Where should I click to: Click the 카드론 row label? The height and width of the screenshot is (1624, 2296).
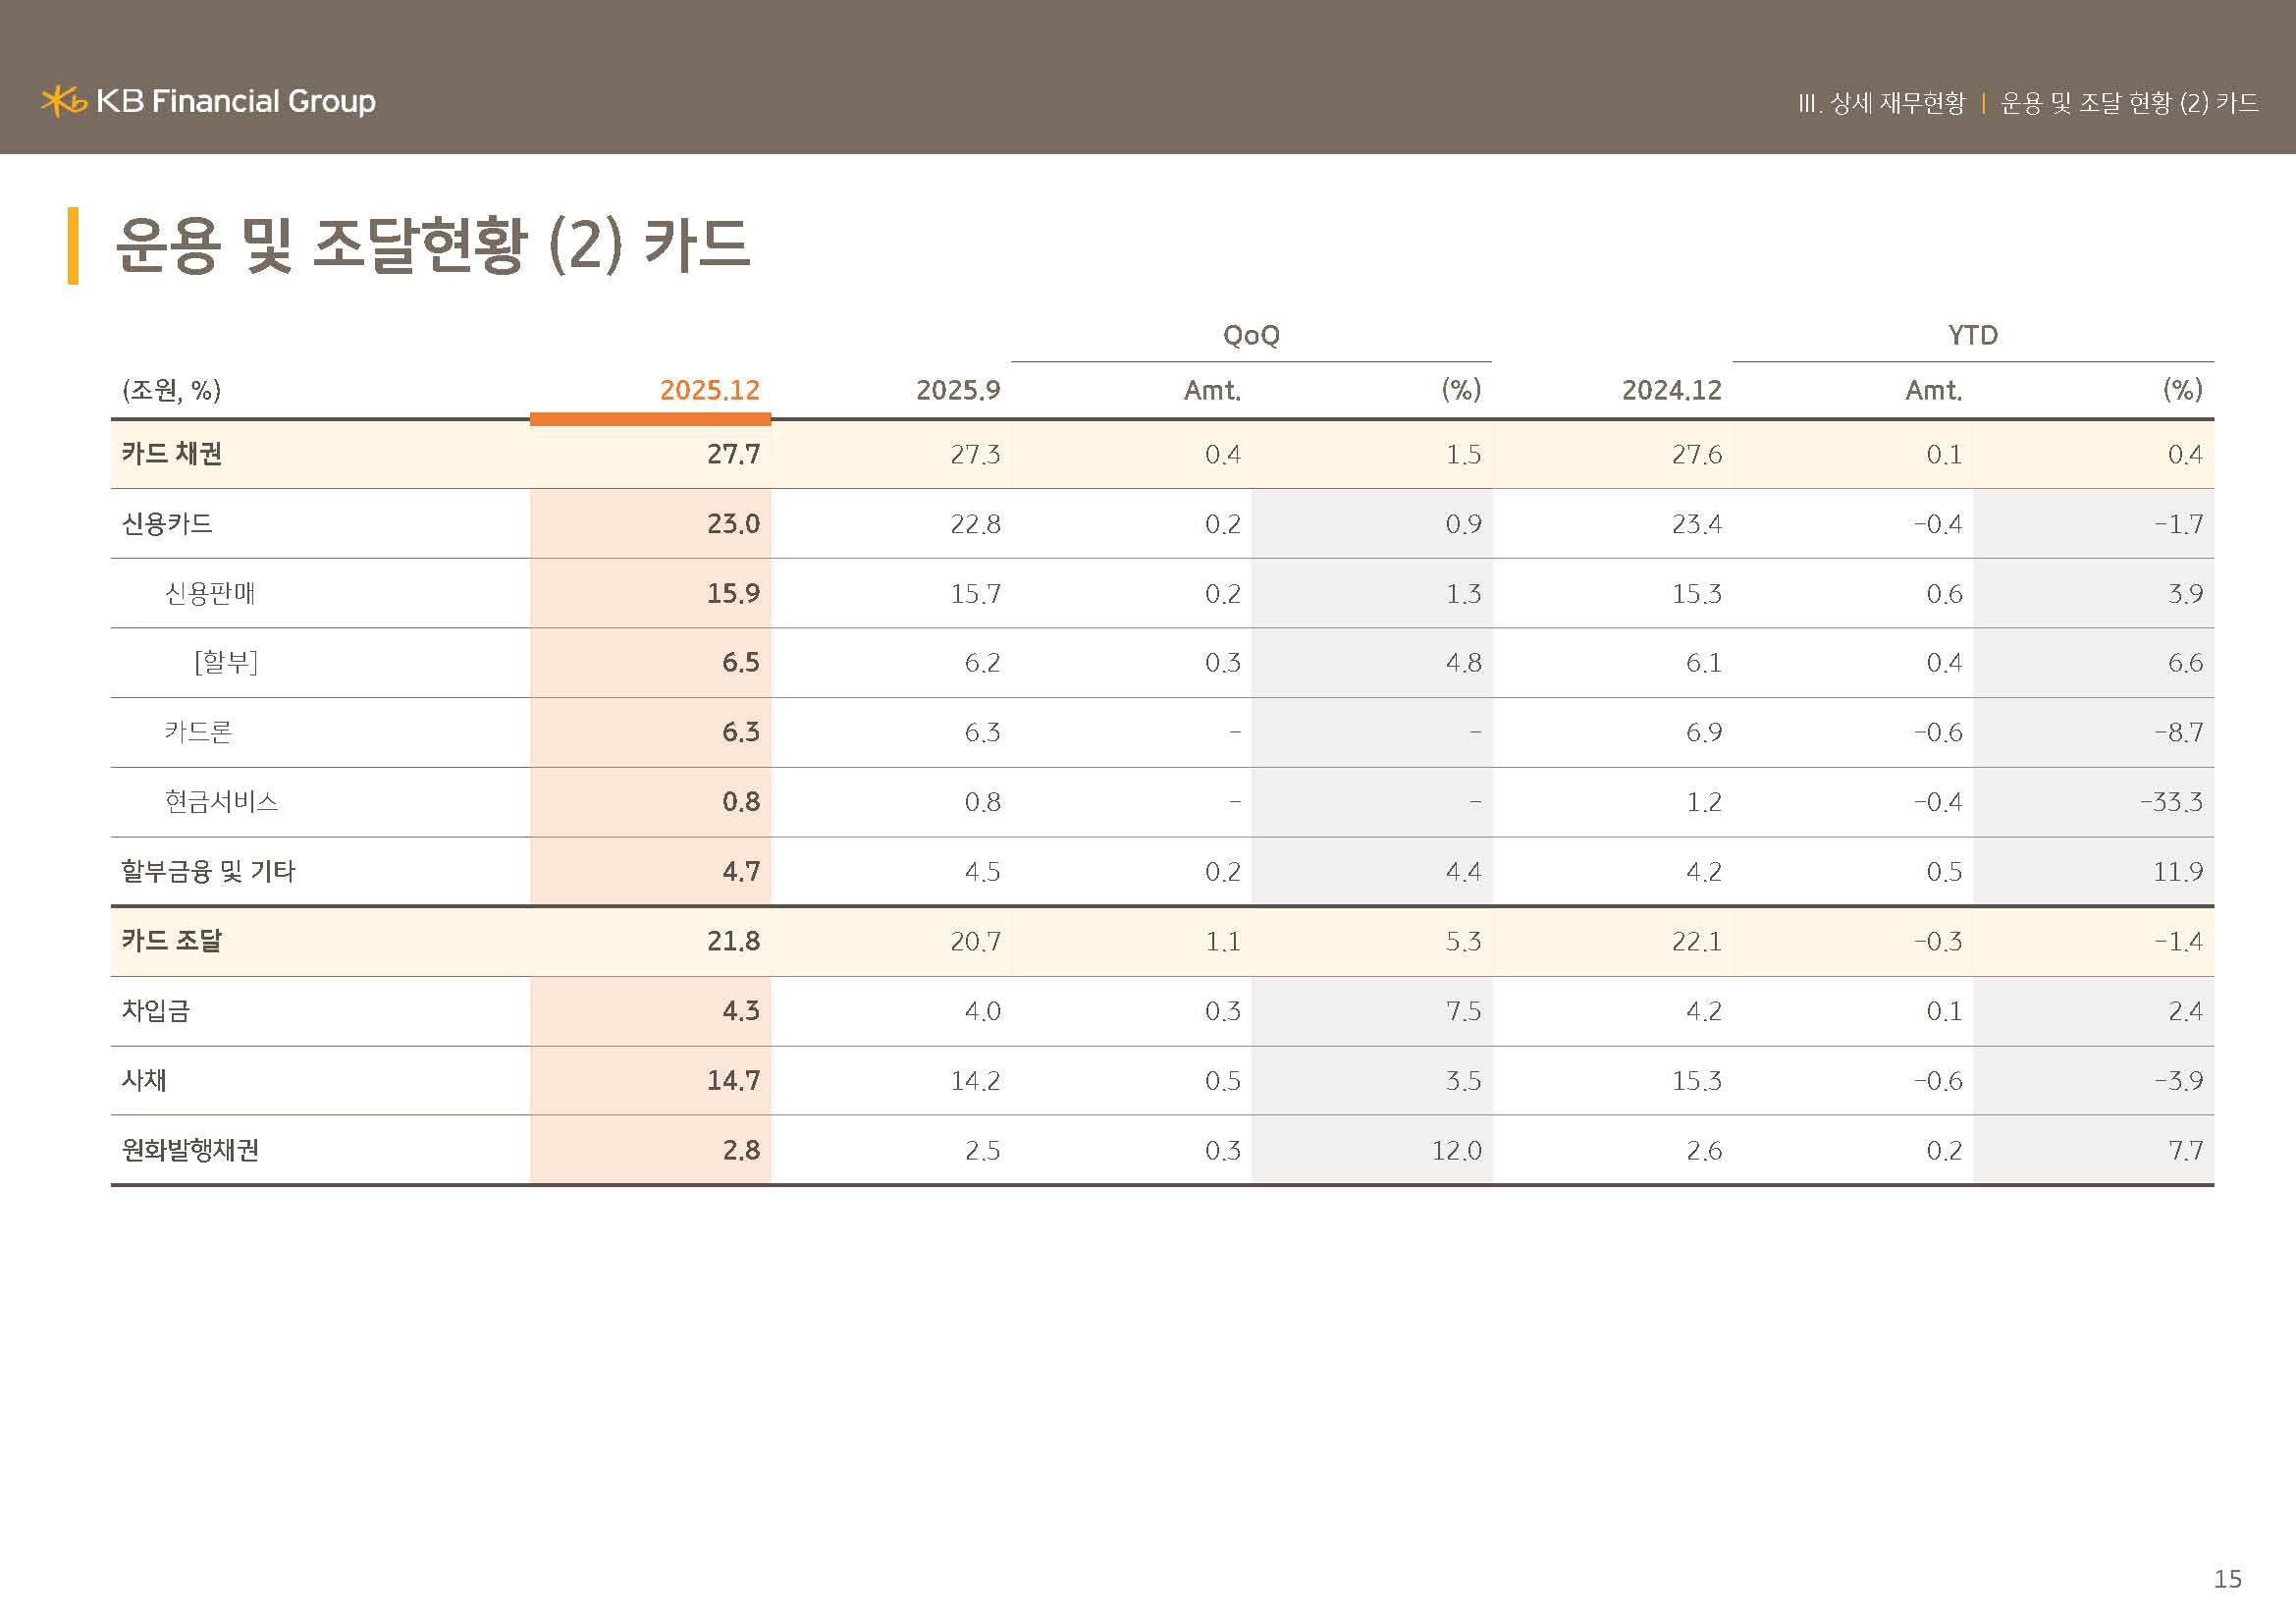click(199, 732)
